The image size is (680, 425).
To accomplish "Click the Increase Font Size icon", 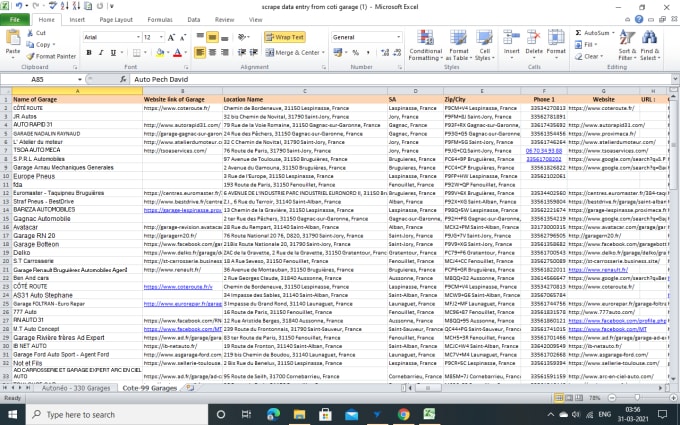I will [171, 37].
